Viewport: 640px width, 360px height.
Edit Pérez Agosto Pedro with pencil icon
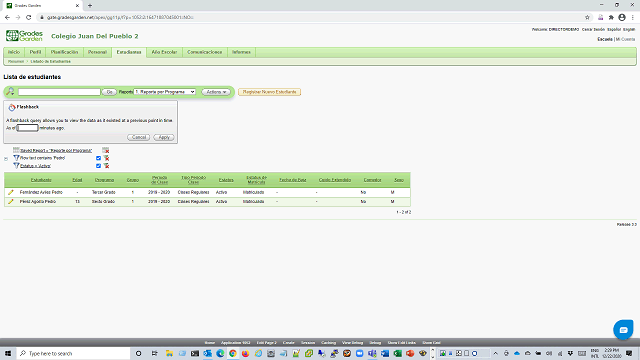(x=11, y=201)
